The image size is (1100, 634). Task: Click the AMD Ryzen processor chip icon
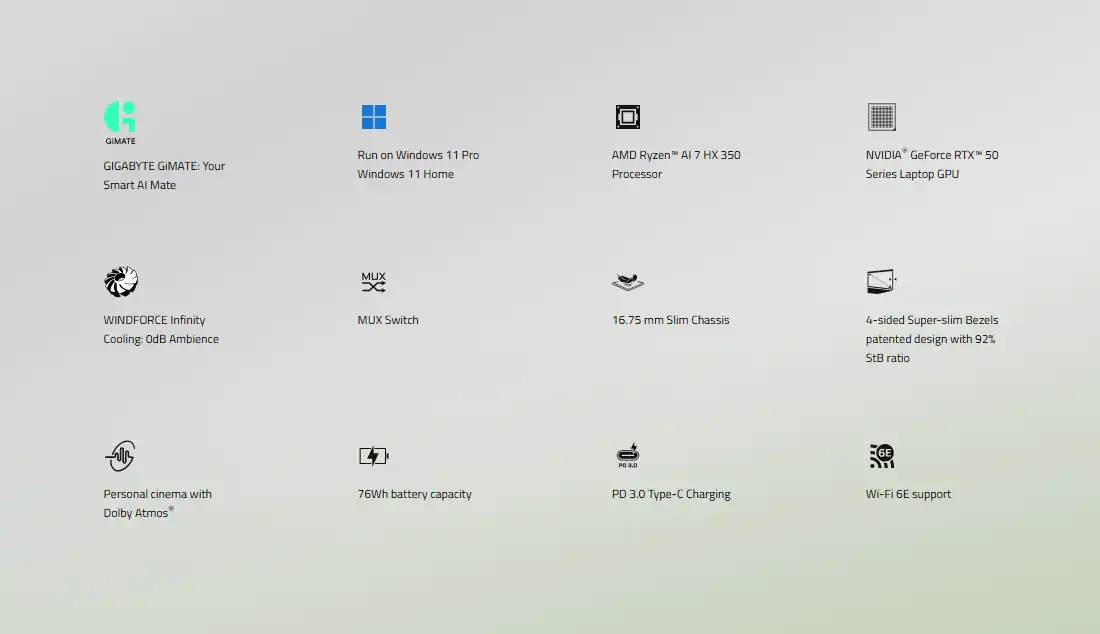coord(628,117)
